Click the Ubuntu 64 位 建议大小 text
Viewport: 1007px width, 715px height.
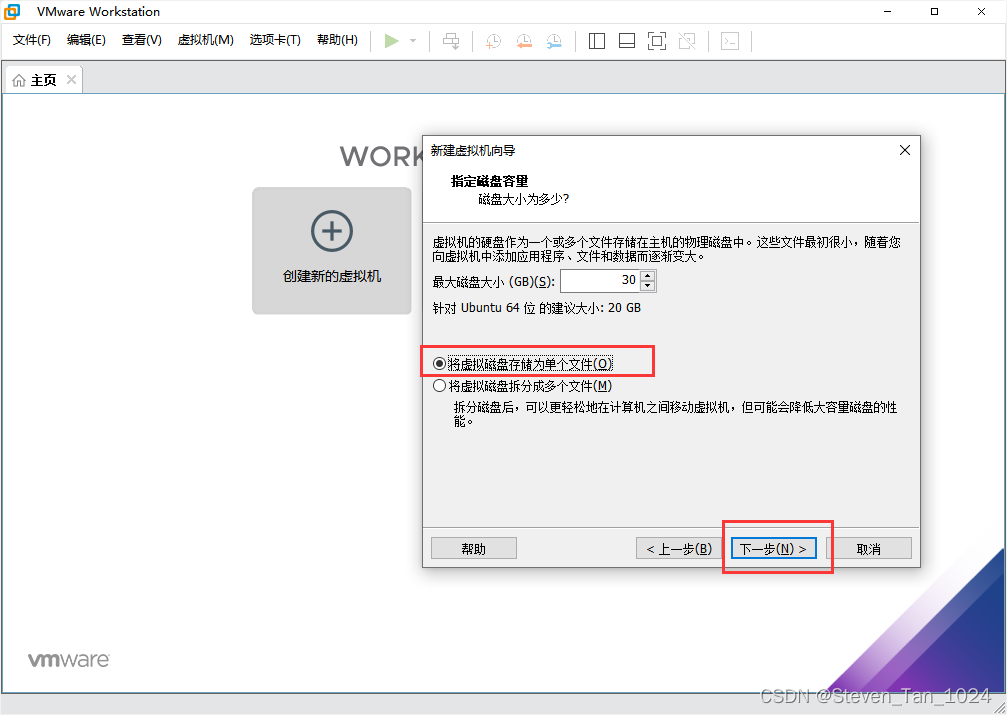[x=537, y=308]
